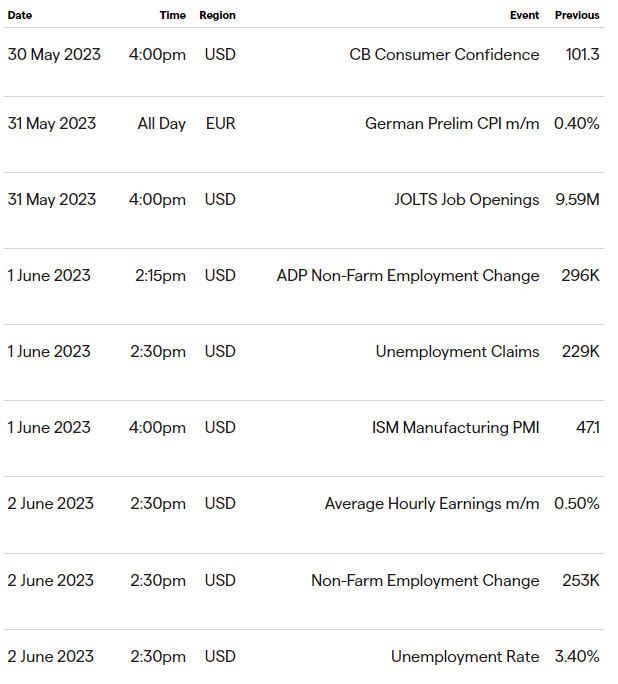Click the Previous column header

point(577,15)
